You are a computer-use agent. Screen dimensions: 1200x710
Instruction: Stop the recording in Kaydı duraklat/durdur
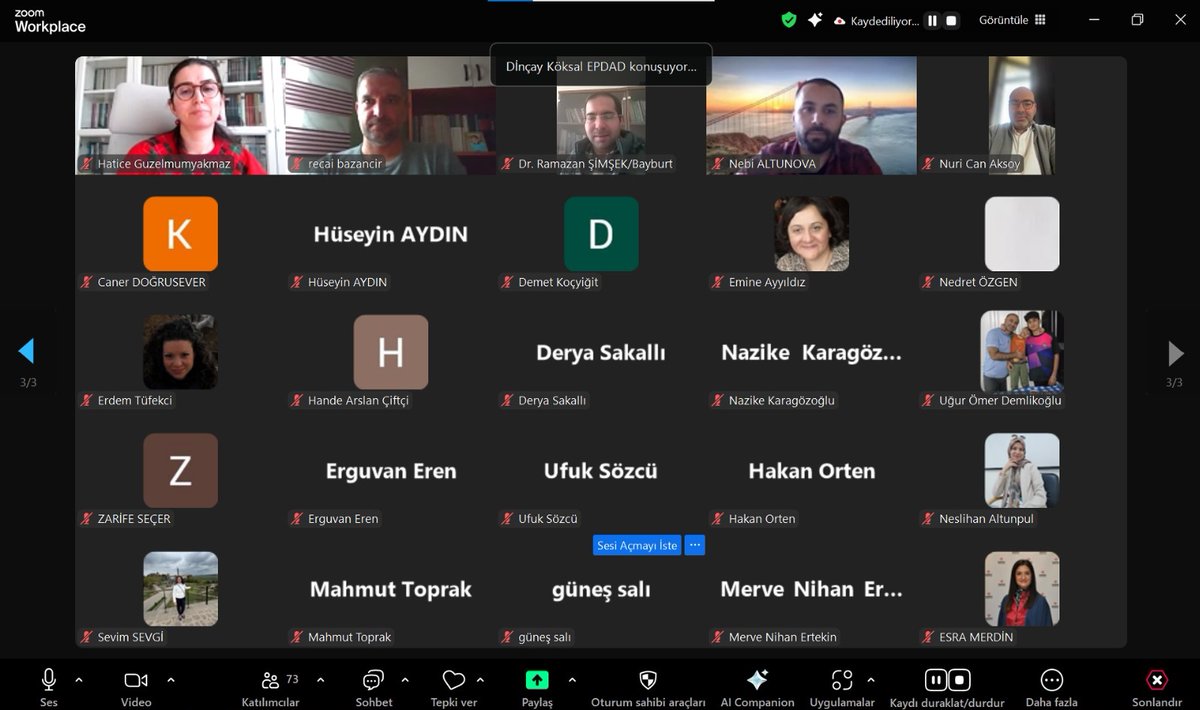click(x=959, y=680)
